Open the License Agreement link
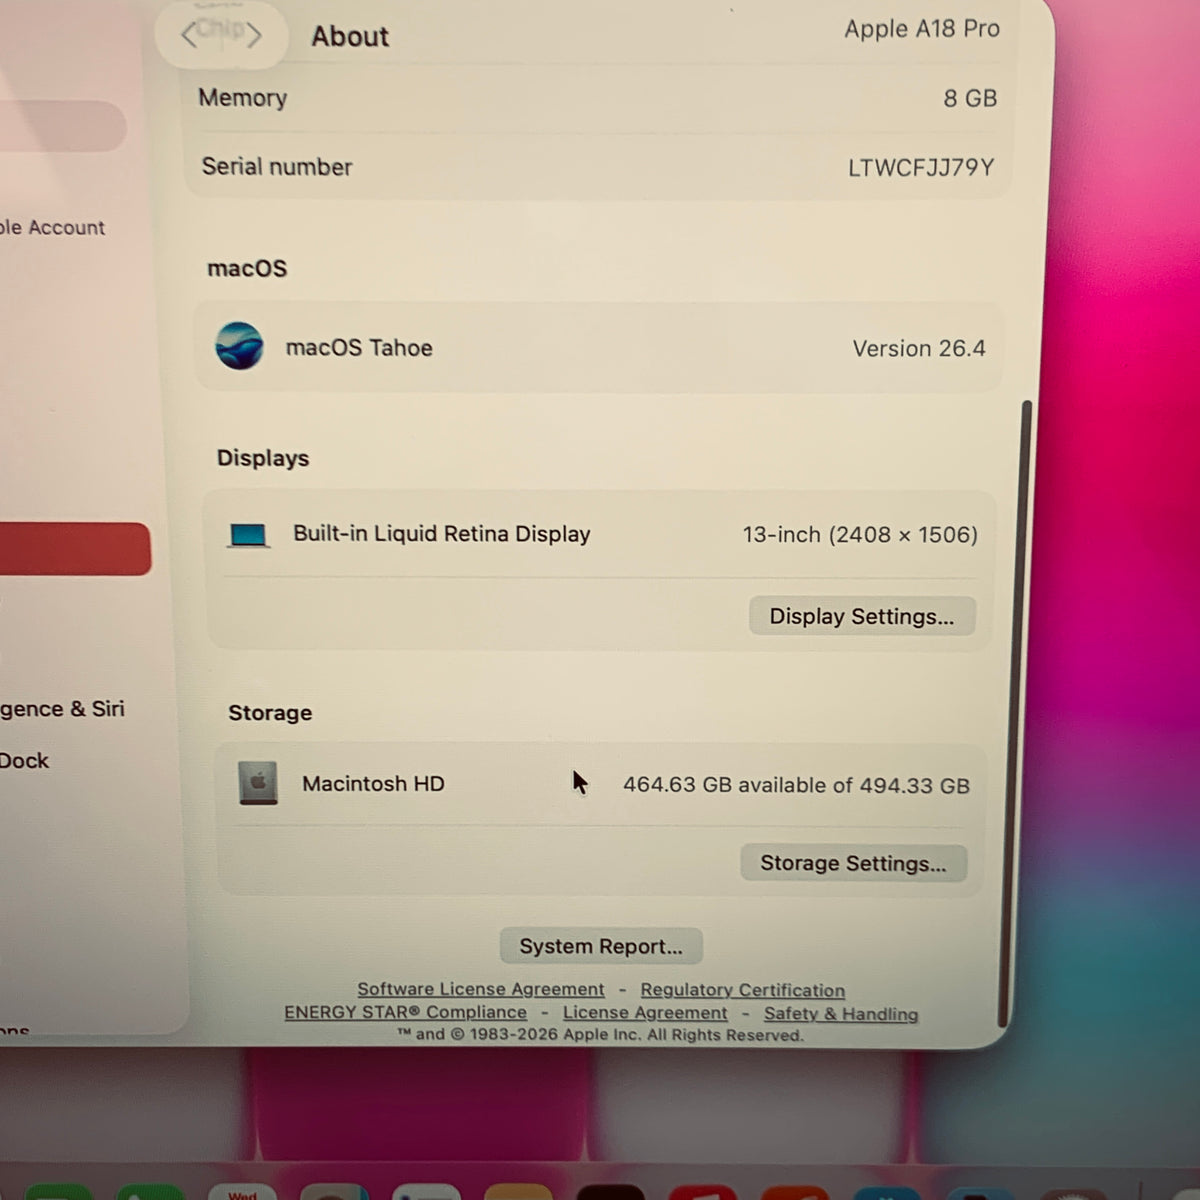Screen dimensions: 1200x1200 click(645, 1013)
